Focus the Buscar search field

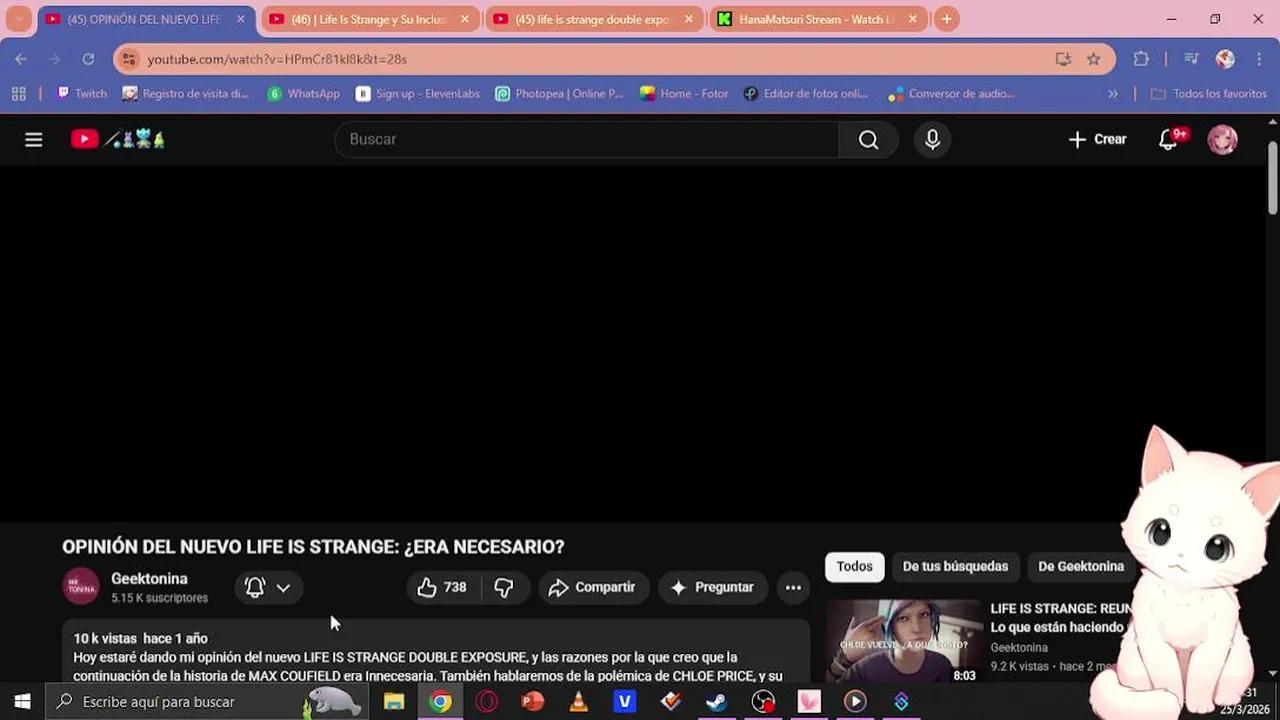(x=586, y=140)
